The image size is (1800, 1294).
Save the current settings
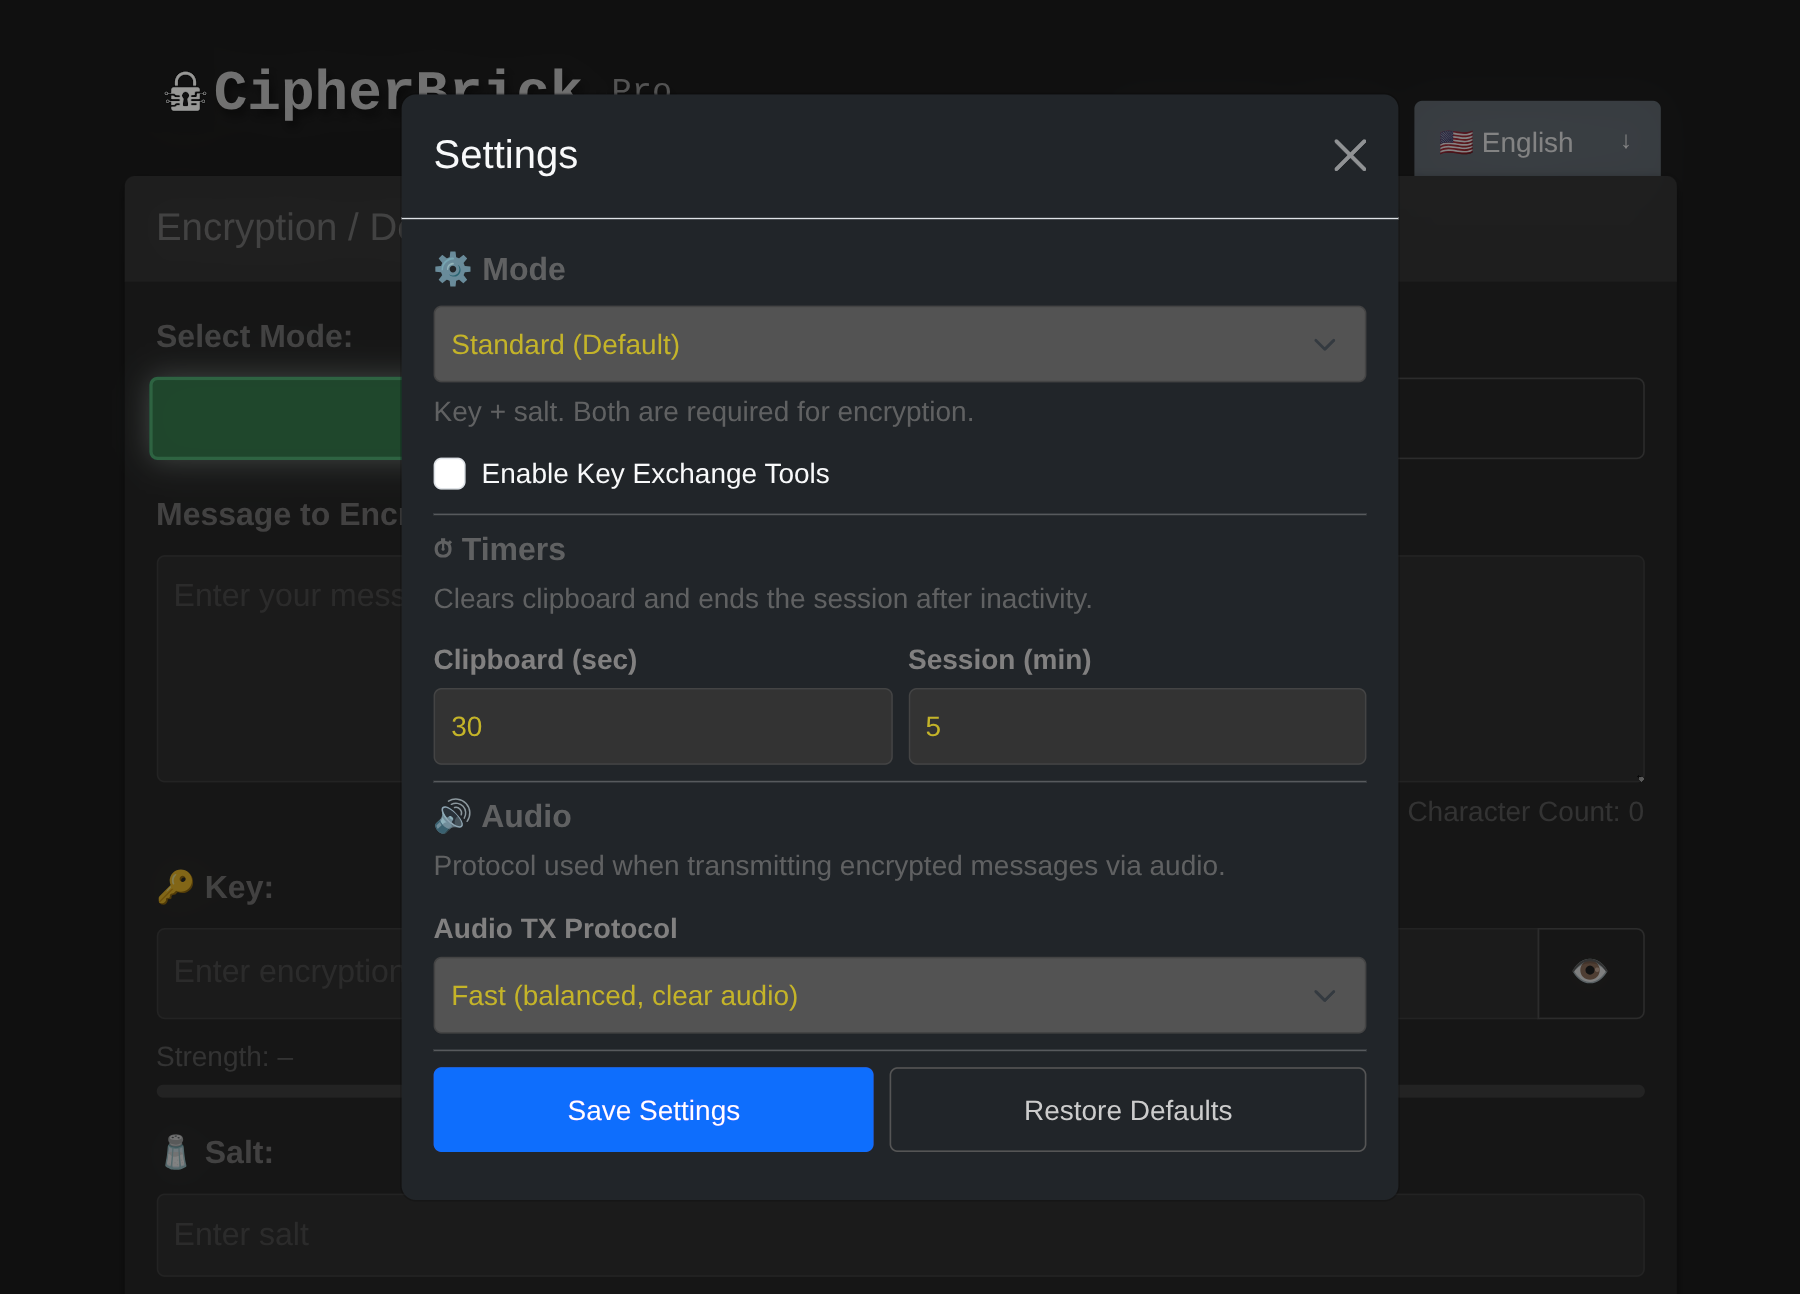[x=653, y=1109]
